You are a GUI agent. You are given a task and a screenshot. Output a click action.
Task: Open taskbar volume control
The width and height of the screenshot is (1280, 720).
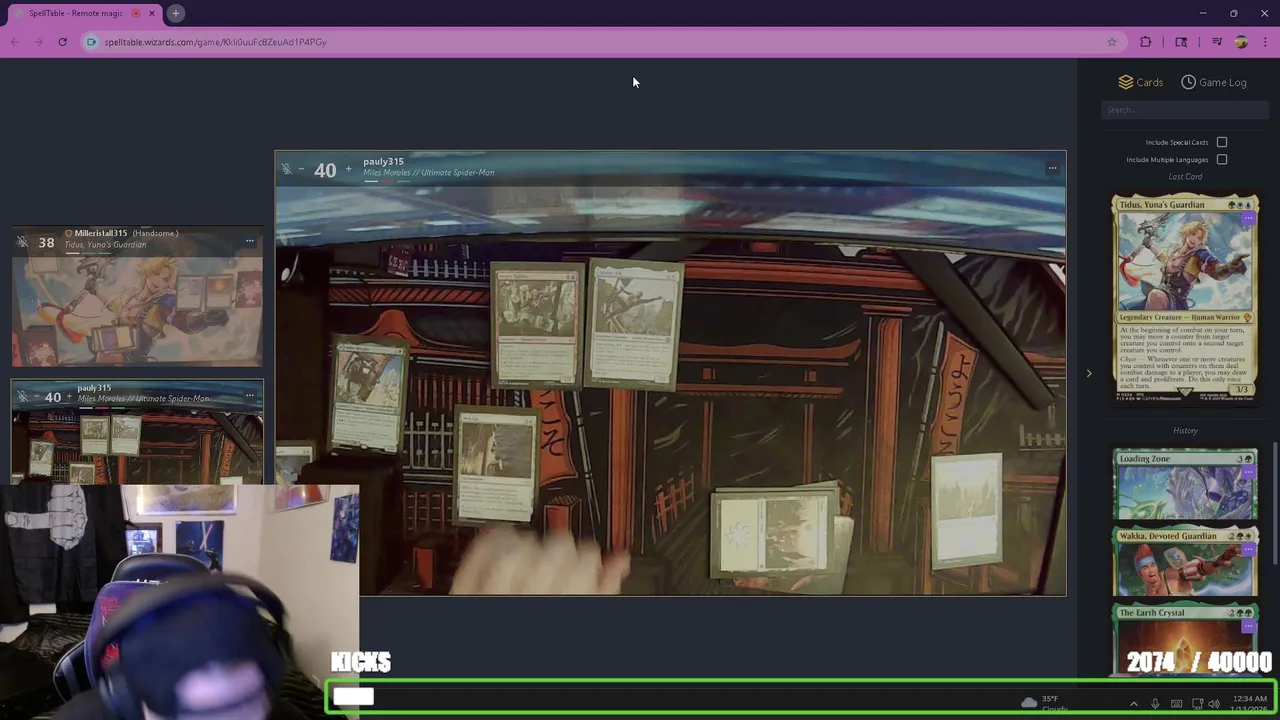[1214, 704]
